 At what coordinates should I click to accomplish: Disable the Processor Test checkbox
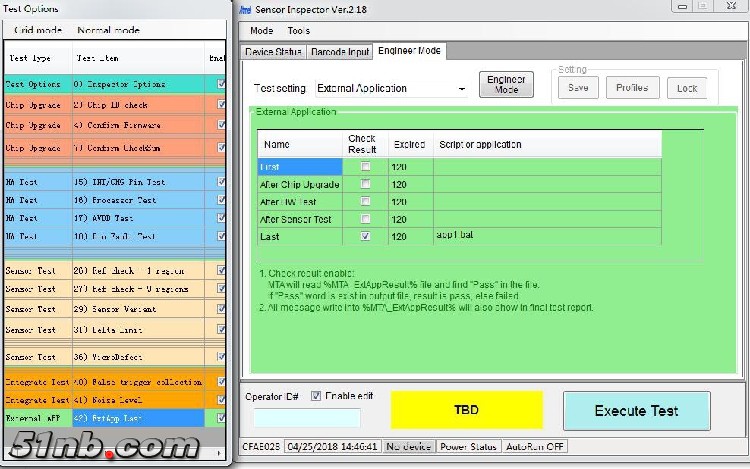coord(221,200)
